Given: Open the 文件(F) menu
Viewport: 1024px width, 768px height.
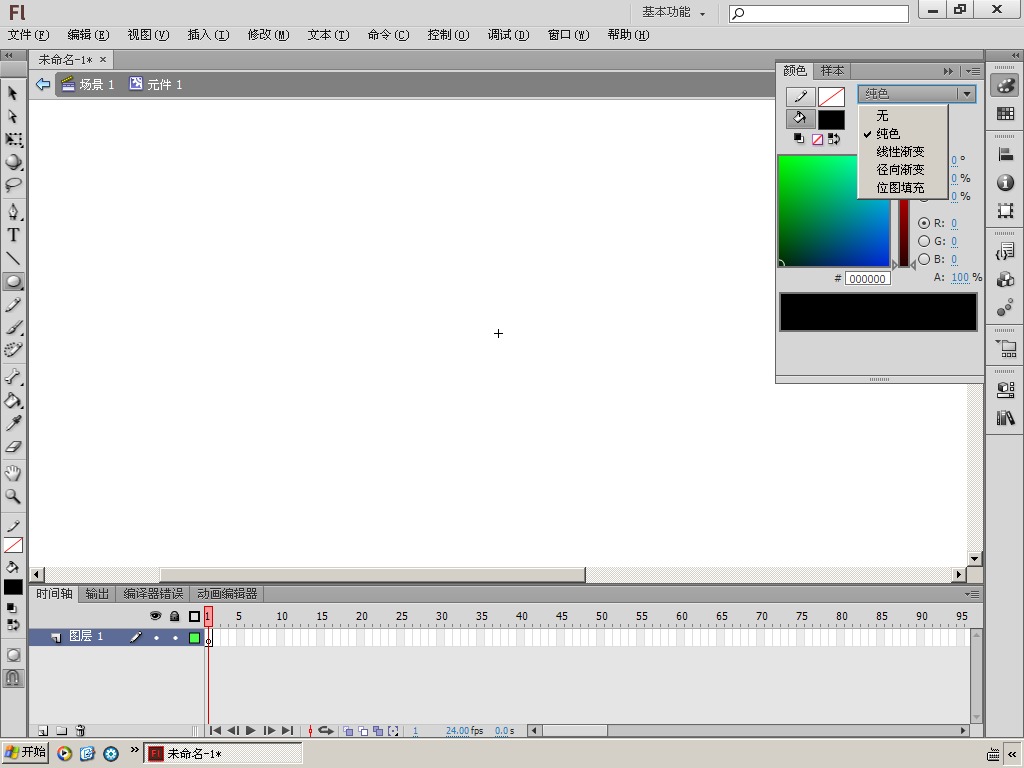Looking at the screenshot, I should point(28,35).
